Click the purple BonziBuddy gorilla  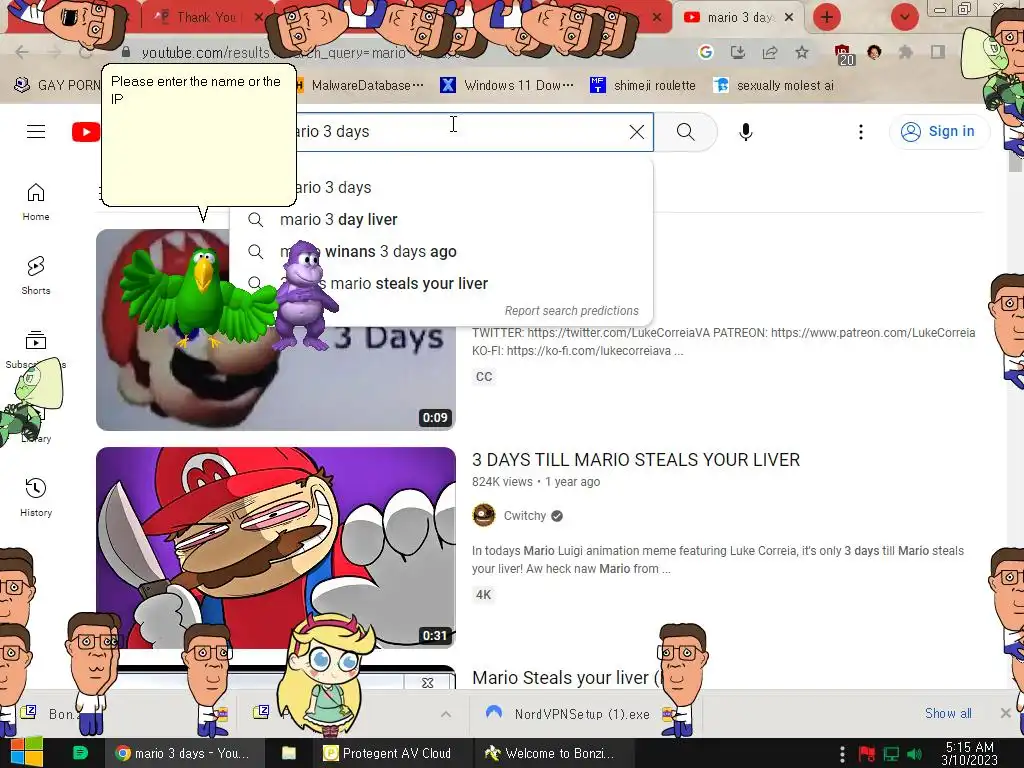pos(304,297)
